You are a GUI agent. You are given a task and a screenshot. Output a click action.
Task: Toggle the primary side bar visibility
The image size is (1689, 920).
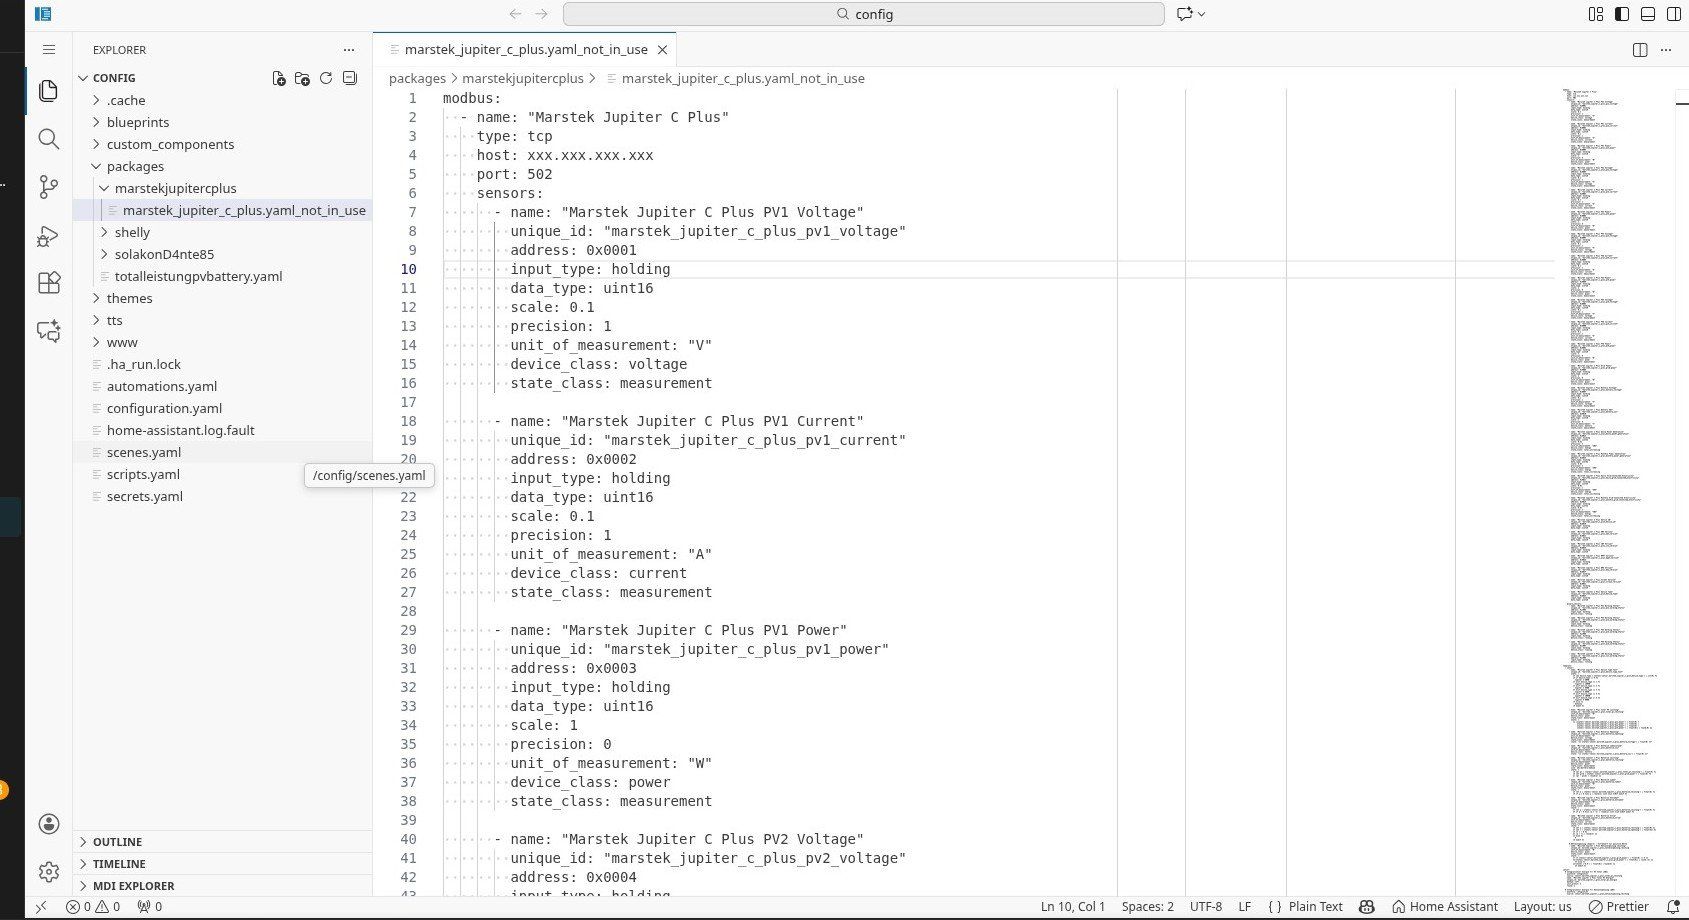click(x=1622, y=14)
